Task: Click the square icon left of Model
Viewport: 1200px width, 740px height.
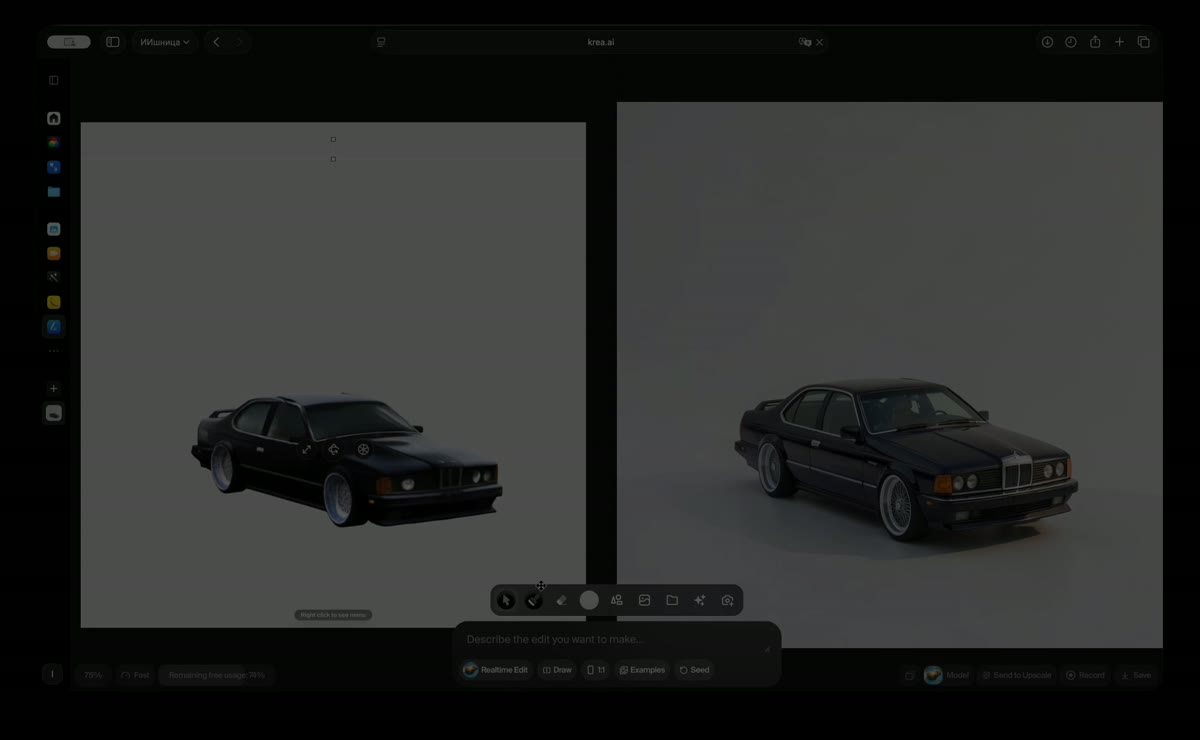Action: pyautogui.click(x=910, y=675)
